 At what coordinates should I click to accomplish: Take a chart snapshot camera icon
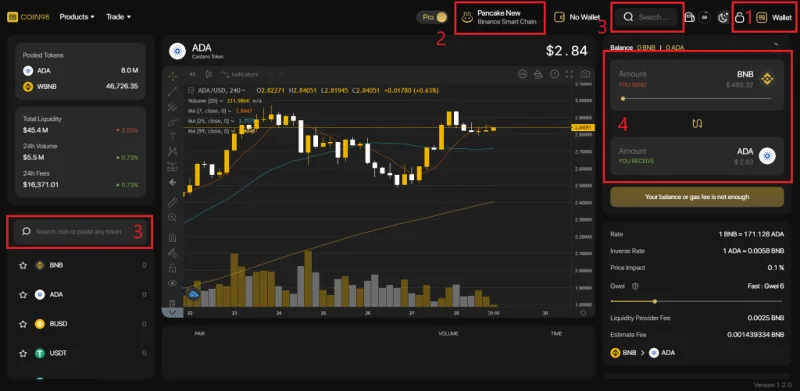click(586, 75)
